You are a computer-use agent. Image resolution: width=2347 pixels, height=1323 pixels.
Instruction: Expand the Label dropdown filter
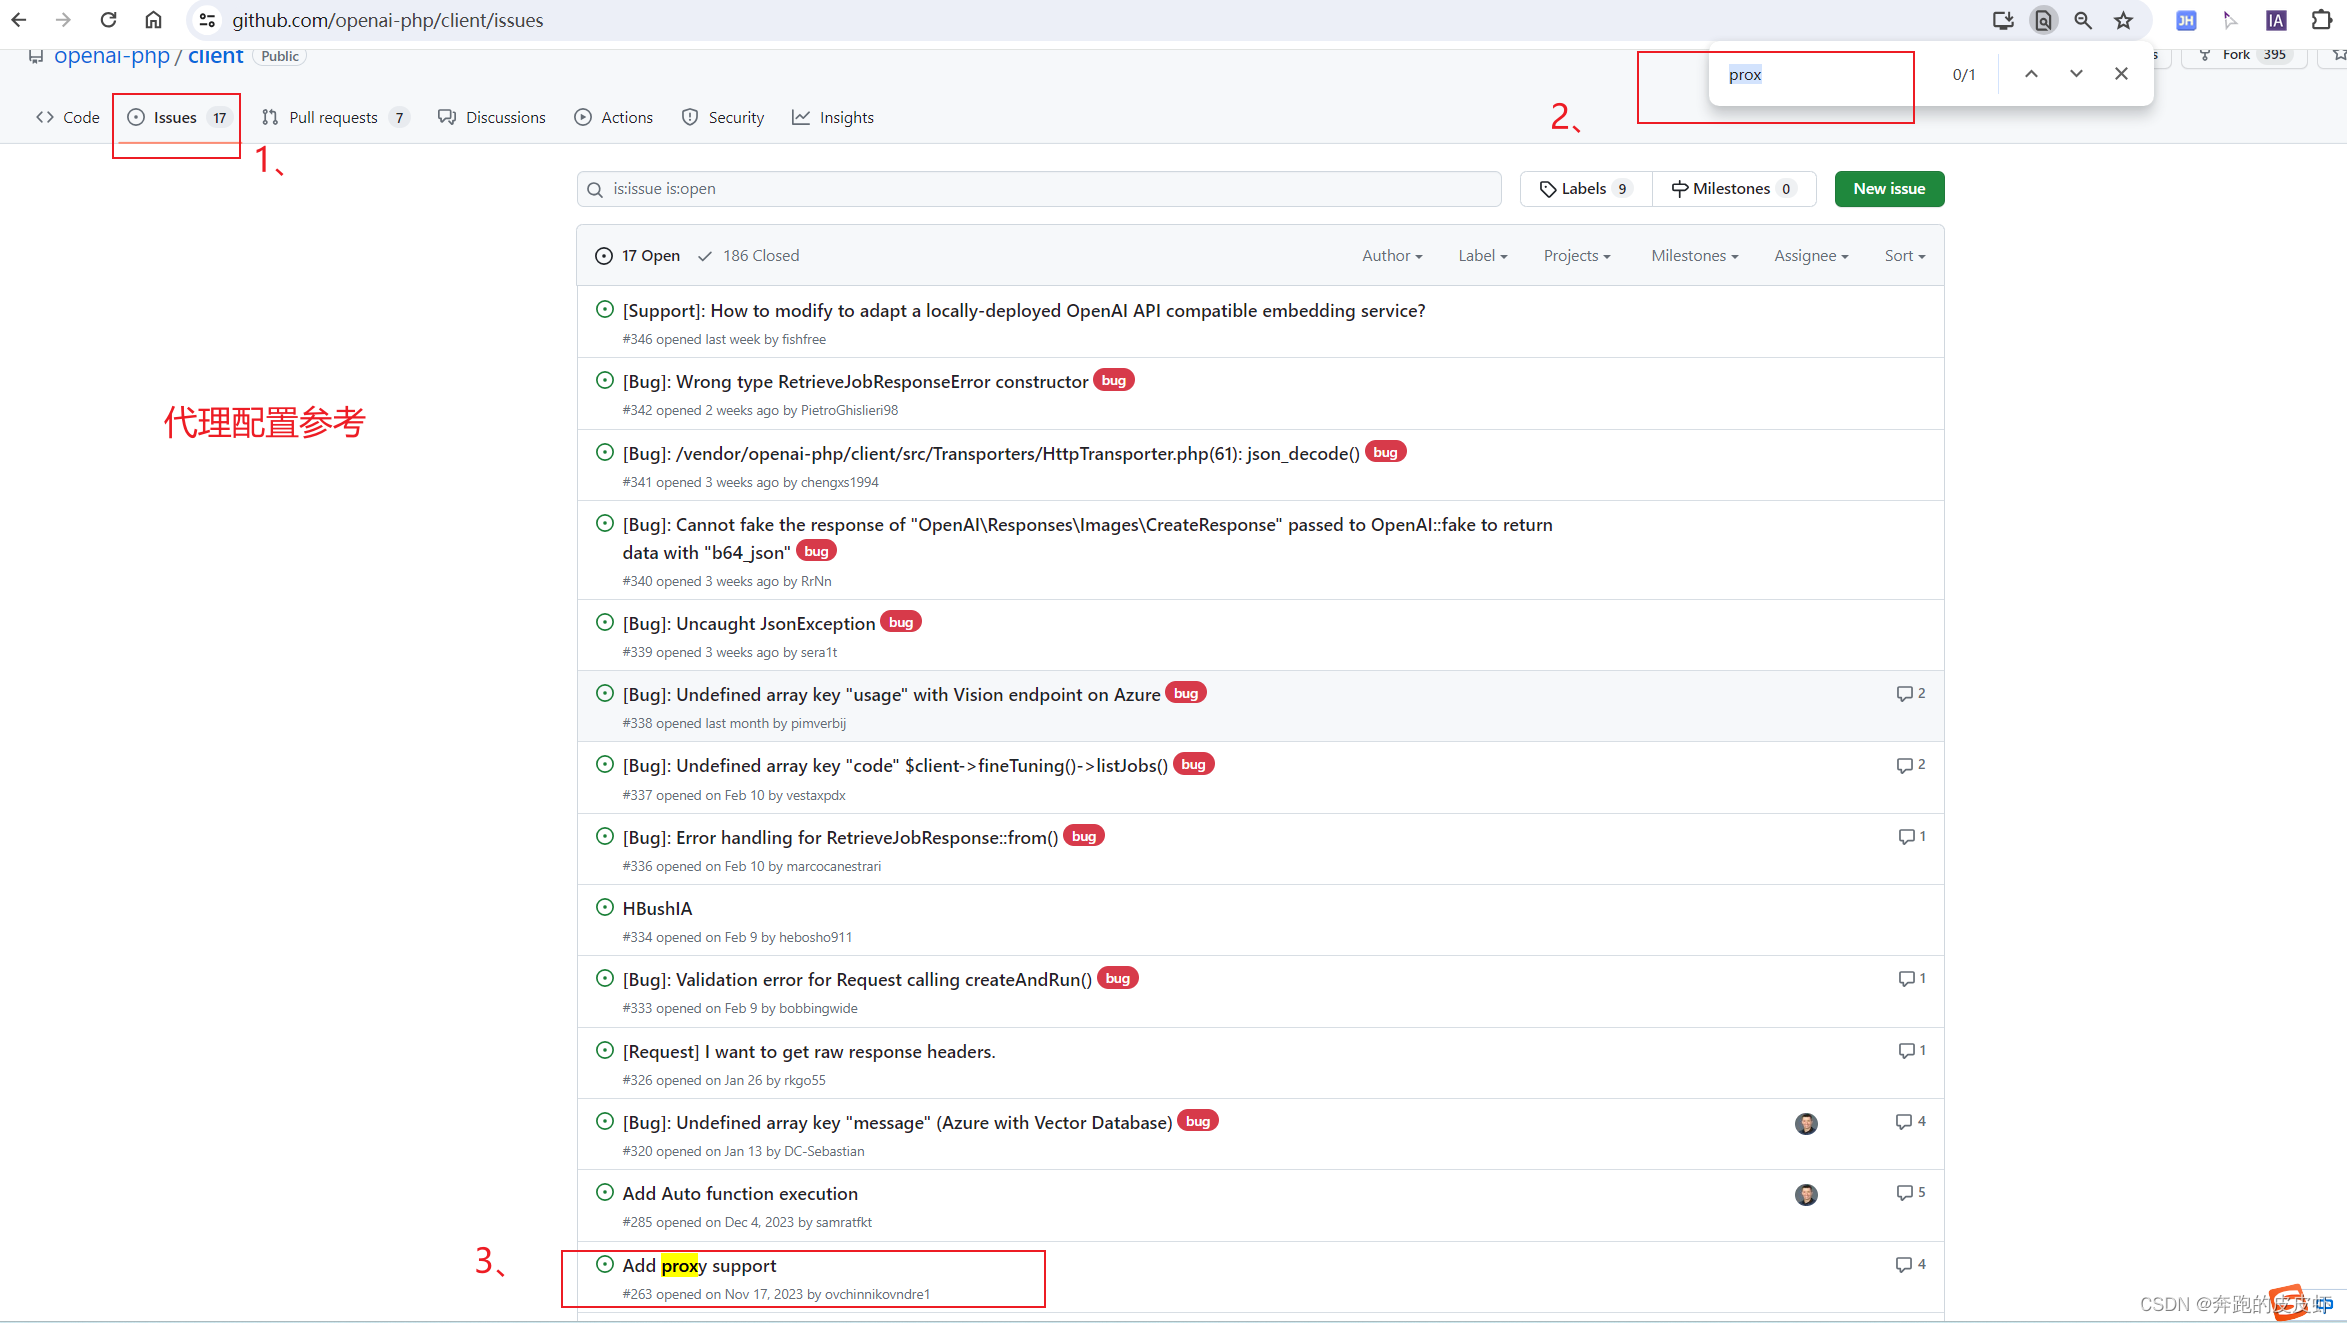pyautogui.click(x=1480, y=255)
